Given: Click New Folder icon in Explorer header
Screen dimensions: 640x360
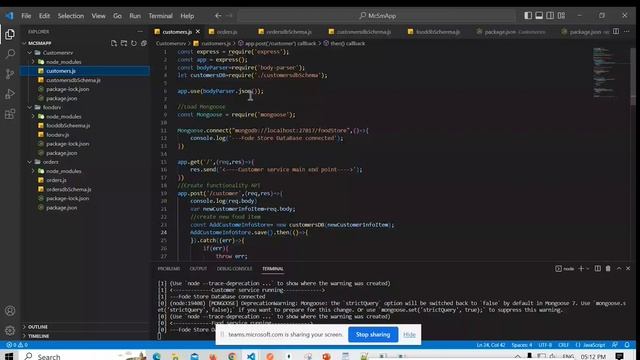Looking at the screenshot, I should coord(124,43).
